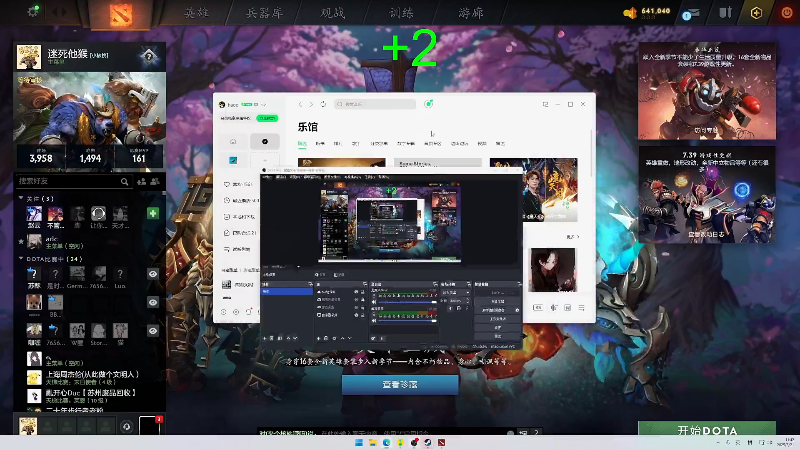800x450 pixels.
Task: Open File Explorer from the taskbar
Action: tap(372, 442)
